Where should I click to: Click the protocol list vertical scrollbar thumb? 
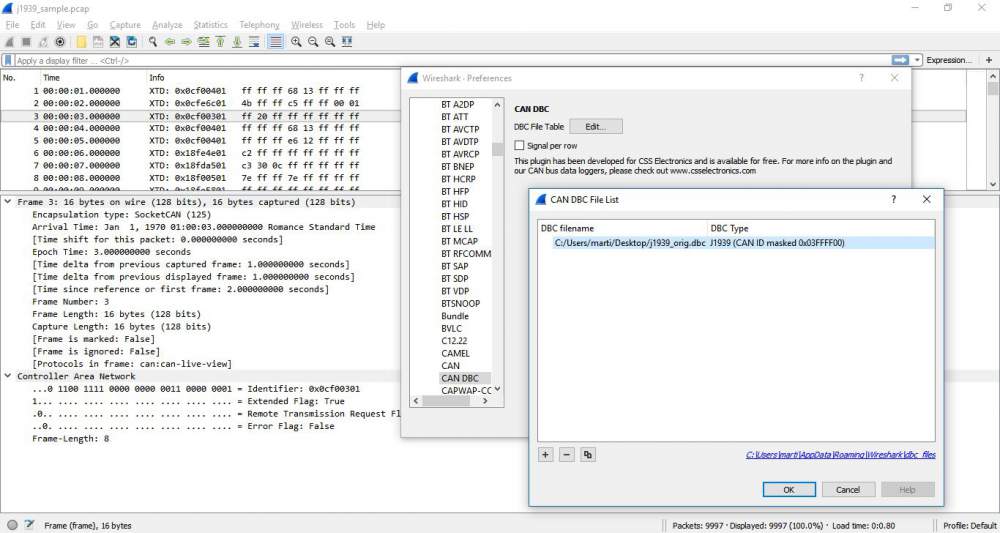[497, 150]
